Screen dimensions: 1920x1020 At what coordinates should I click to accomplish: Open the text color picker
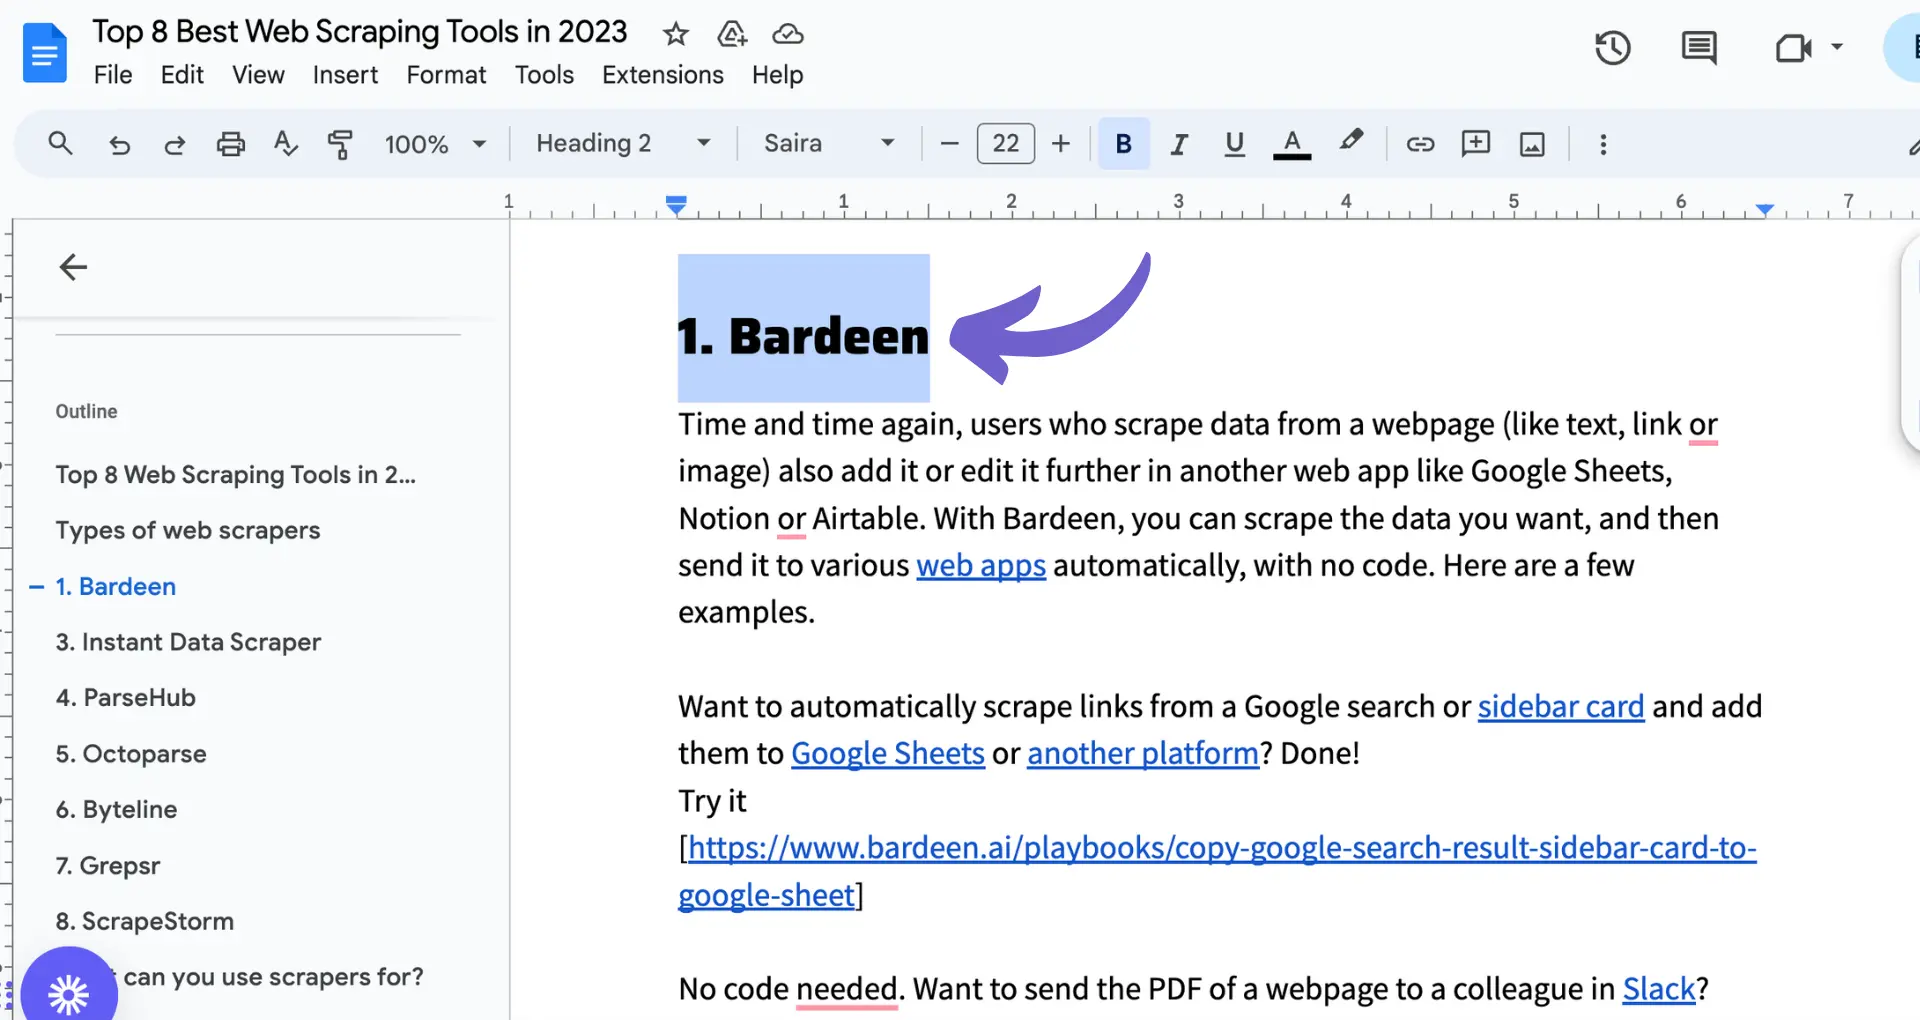(x=1292, y=144)
